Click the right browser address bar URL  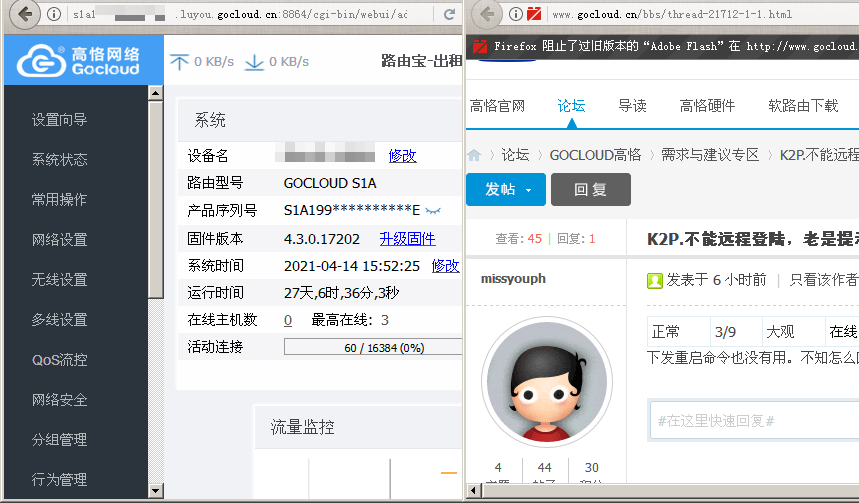(672, 14)
